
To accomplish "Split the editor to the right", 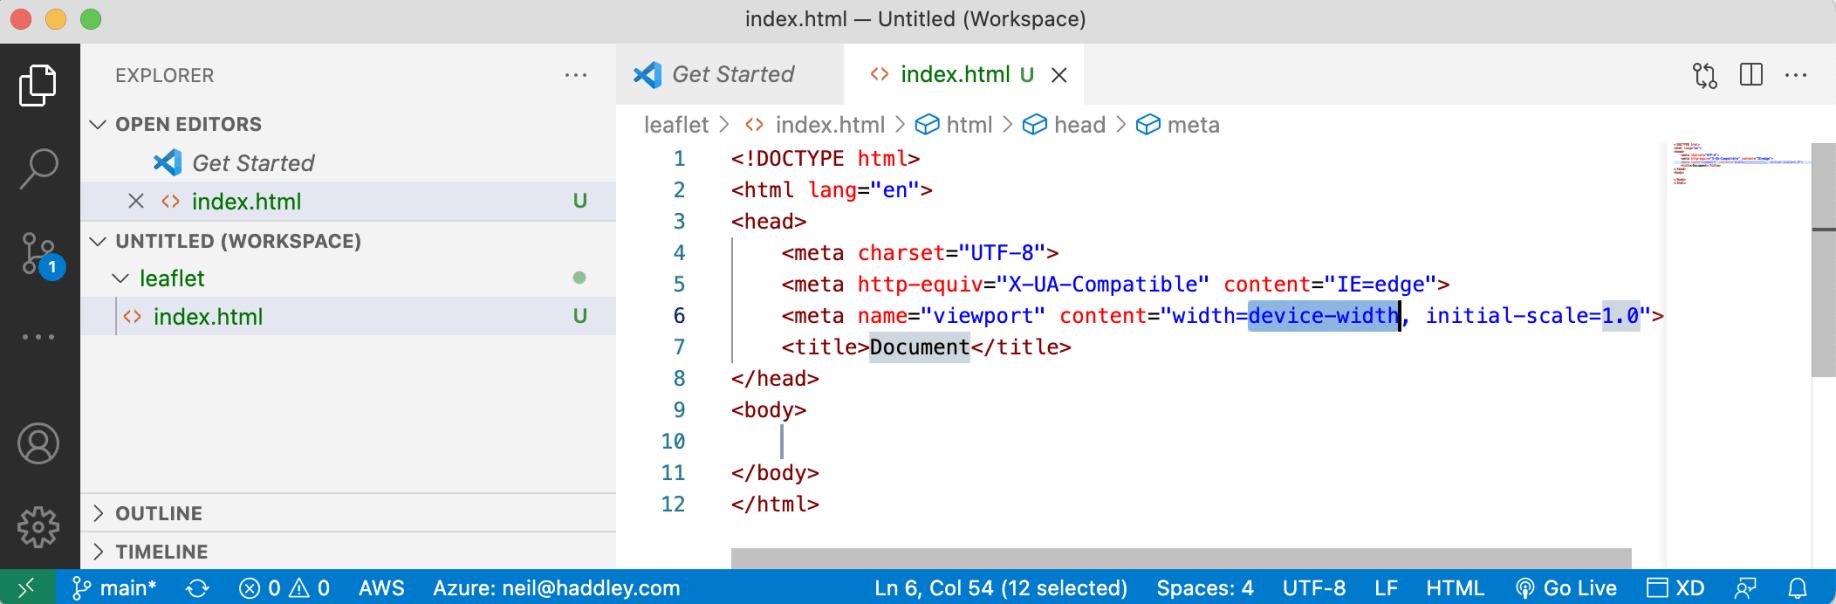I will click(x=1751, y=75).
